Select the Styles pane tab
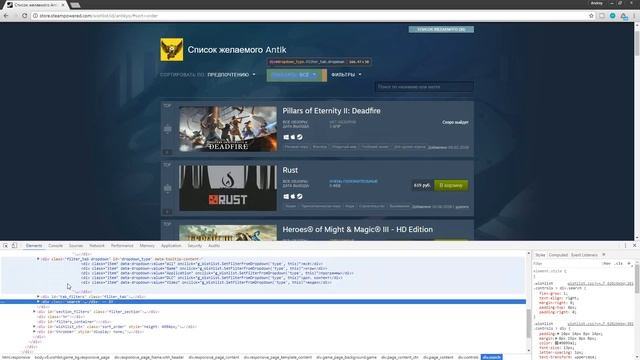This screenshot has height=360, width=640. (540, 255)
